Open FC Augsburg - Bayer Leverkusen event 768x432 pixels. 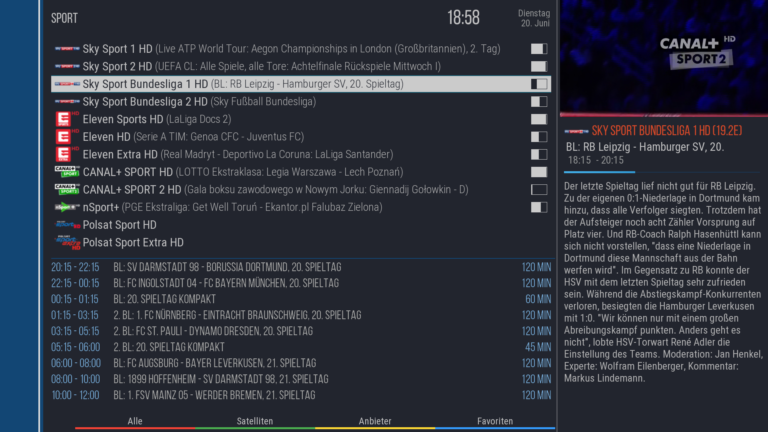301,363
